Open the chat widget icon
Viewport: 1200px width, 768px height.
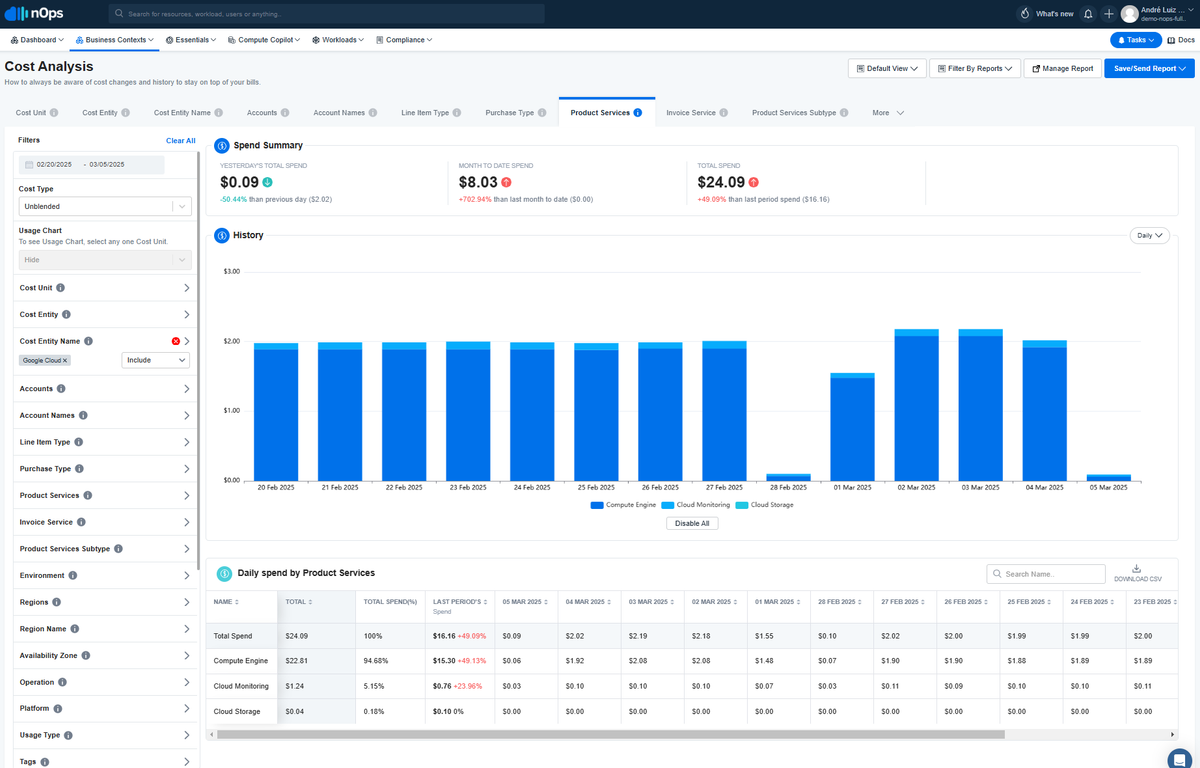click(x=1179, y=757)
